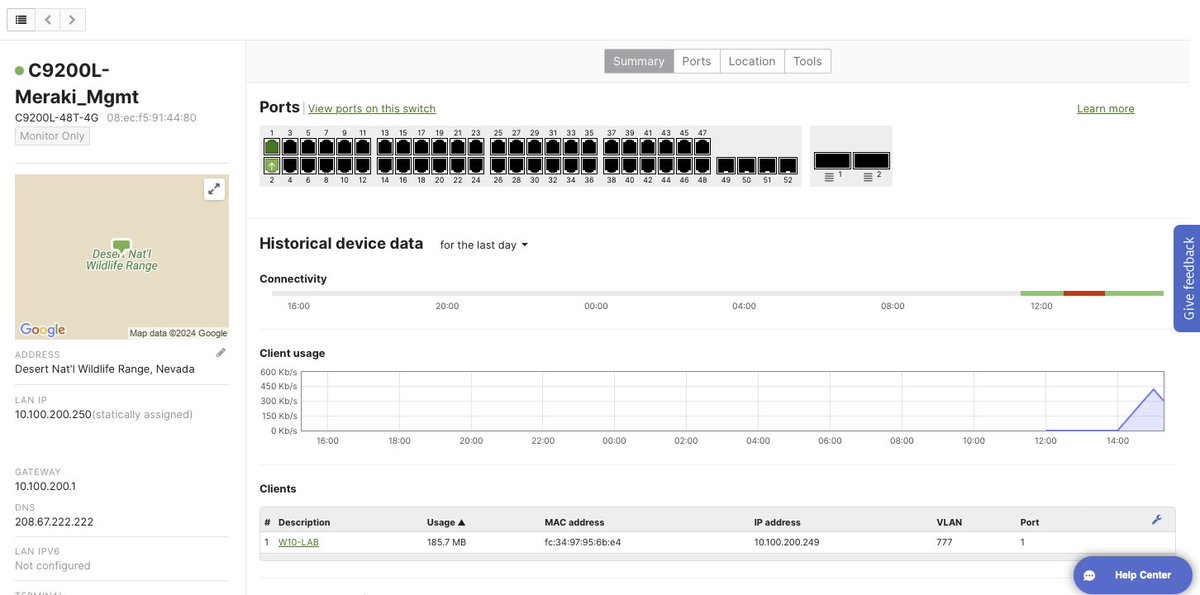Select switch port 13 icon
Image resolution: width=1200 pixels, height=595 pixels.
coord(385,146)
